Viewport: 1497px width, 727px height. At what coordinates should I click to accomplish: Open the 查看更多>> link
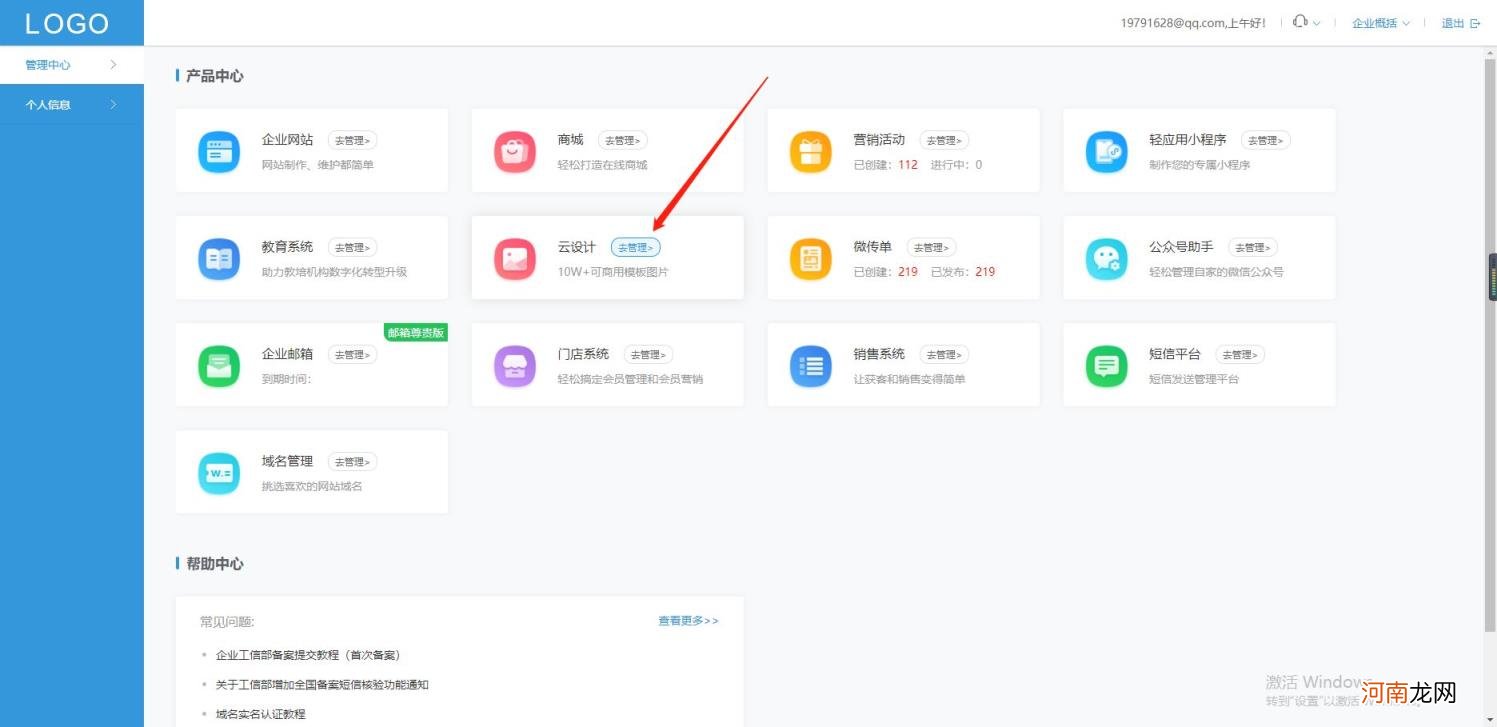click(x=688, y=621)
